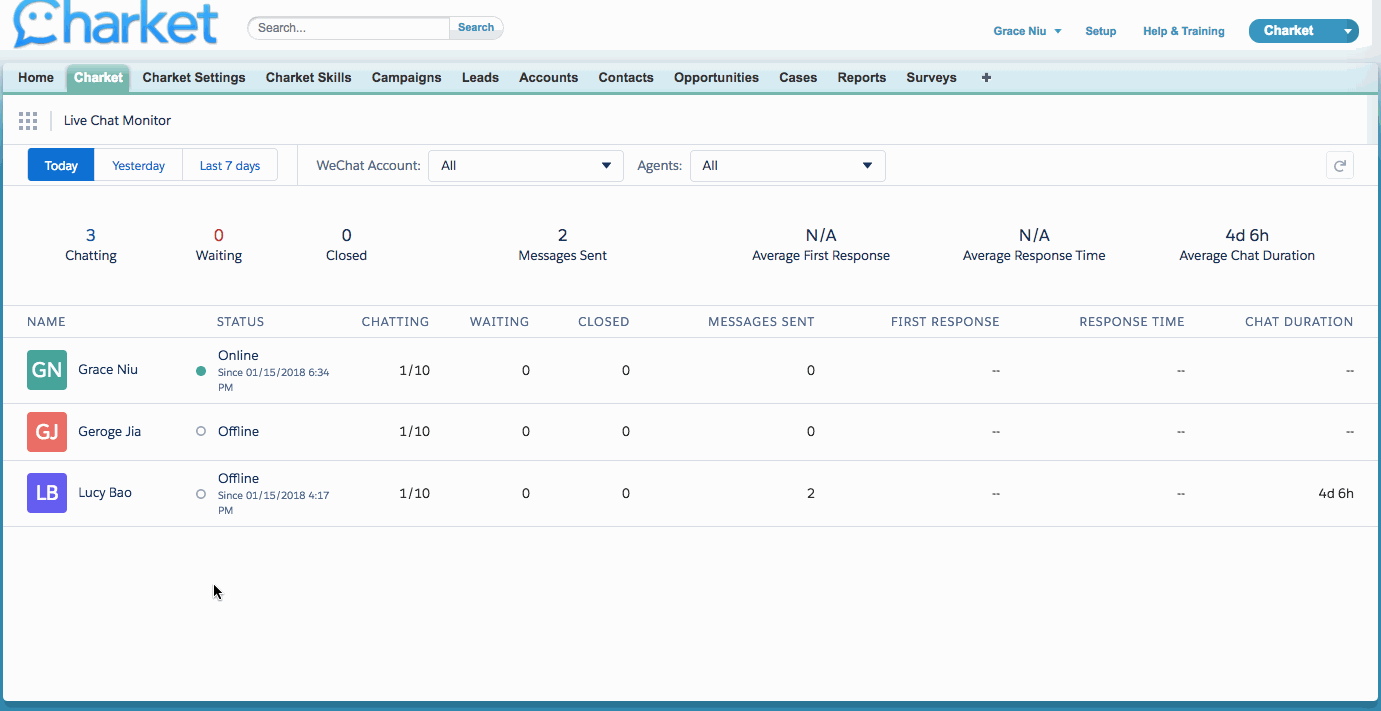Image resolution: width=1381 pixels, height=711 pixels.
Task: Select the Today filter
Action: (61, 166)
